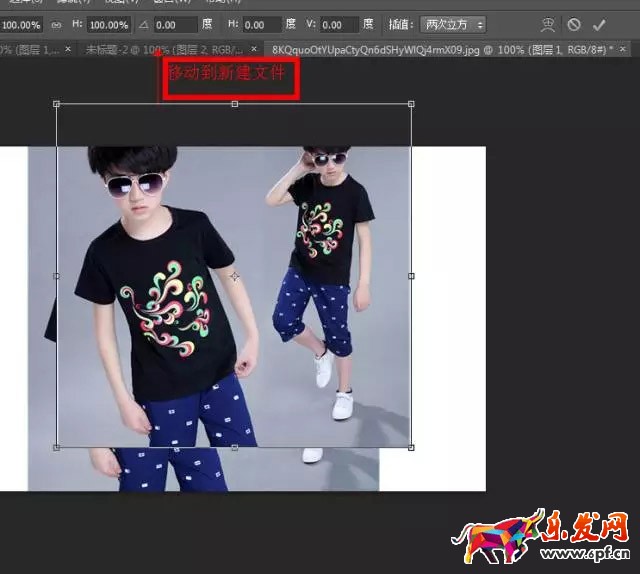Click the rotation angle icon
This screenshot has width=640, height=574.
coord(141,24)
